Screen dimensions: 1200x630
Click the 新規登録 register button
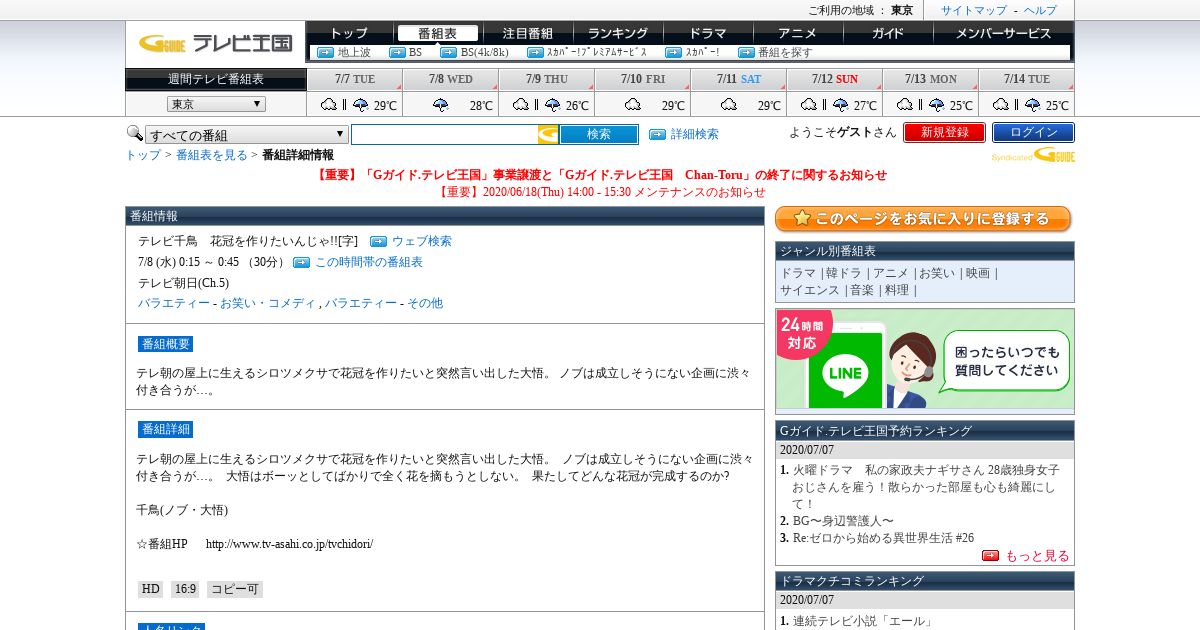coord(944,132)
